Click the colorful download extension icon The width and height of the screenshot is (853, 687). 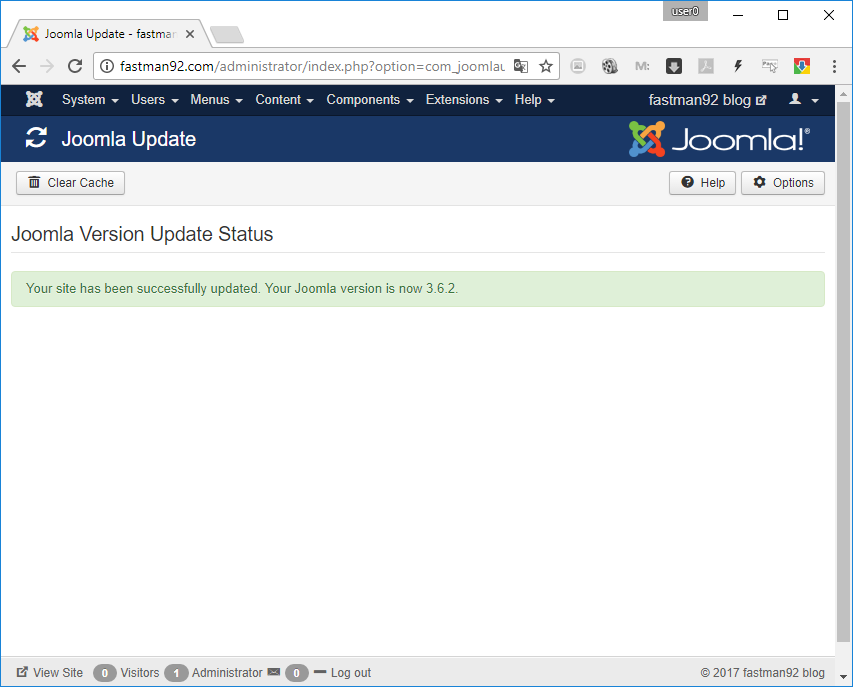coord(801,66)
